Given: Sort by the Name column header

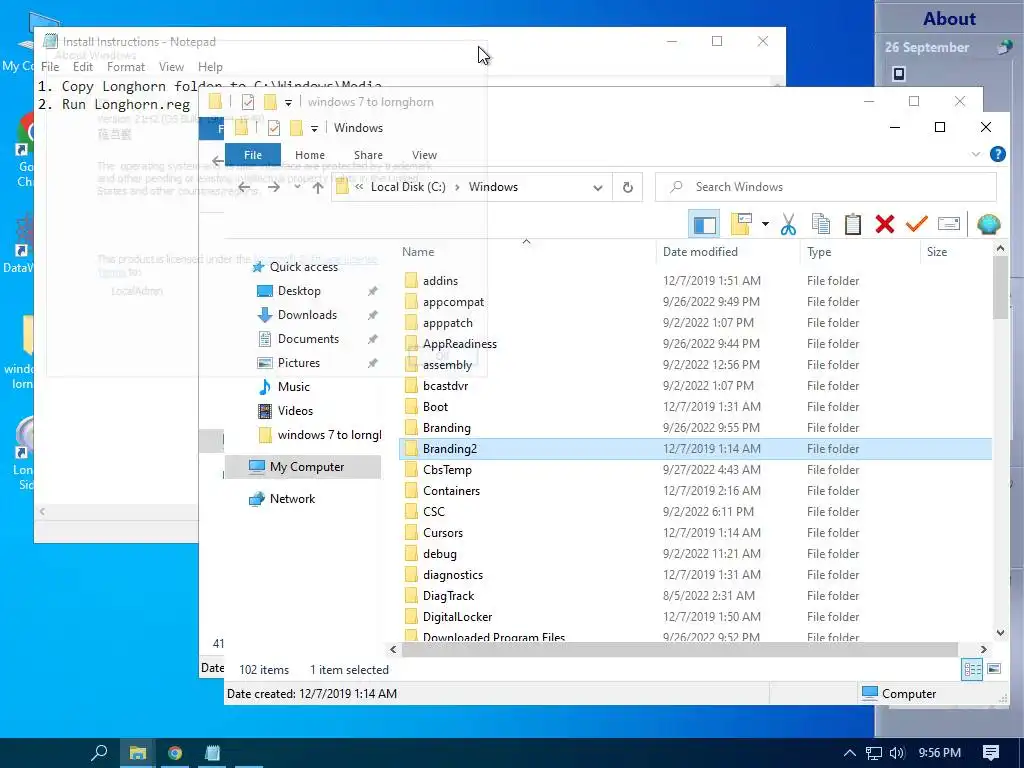Looking at the screenshot, I should (x=418, y=252).
